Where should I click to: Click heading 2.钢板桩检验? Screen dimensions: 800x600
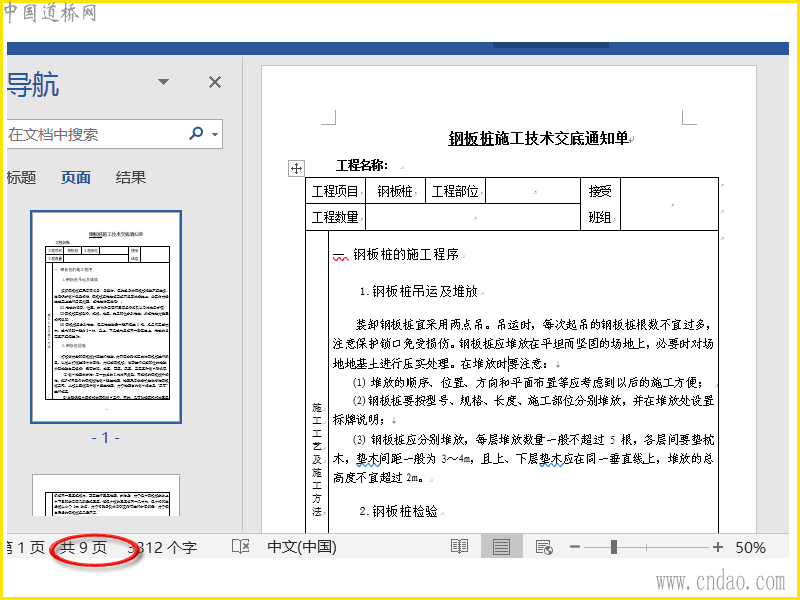click(x=398, y=511)
